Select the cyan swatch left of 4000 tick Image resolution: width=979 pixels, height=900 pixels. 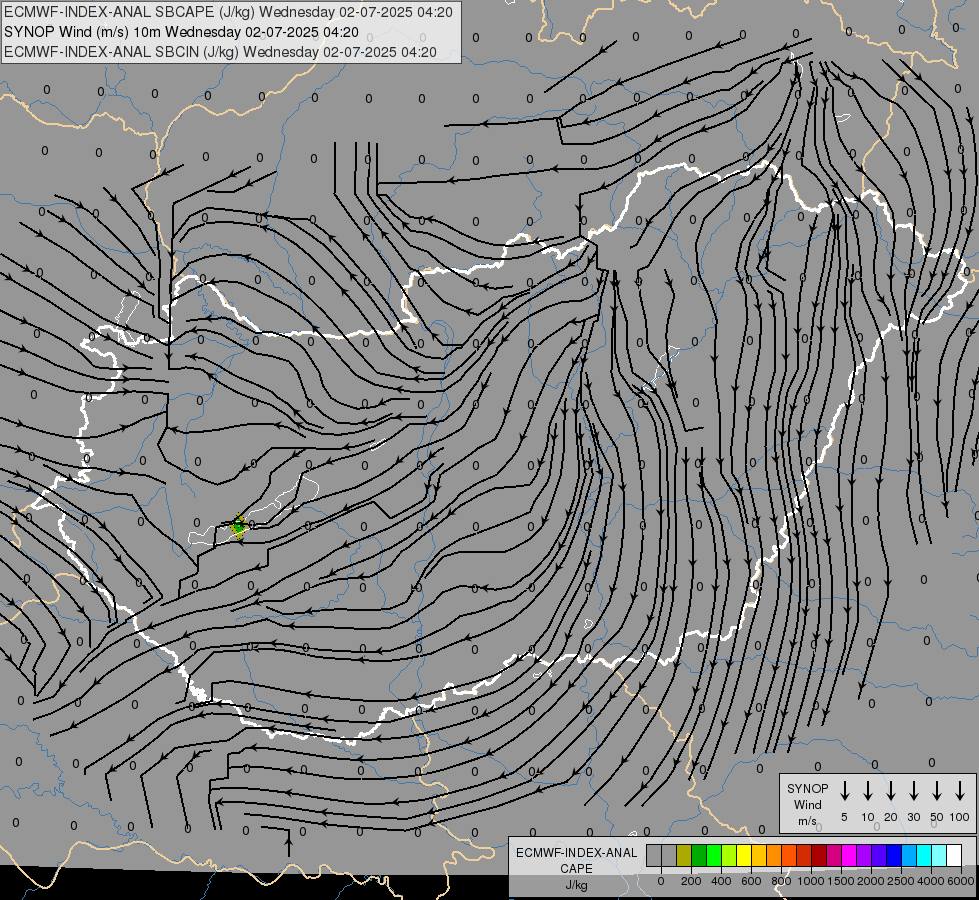923,856
